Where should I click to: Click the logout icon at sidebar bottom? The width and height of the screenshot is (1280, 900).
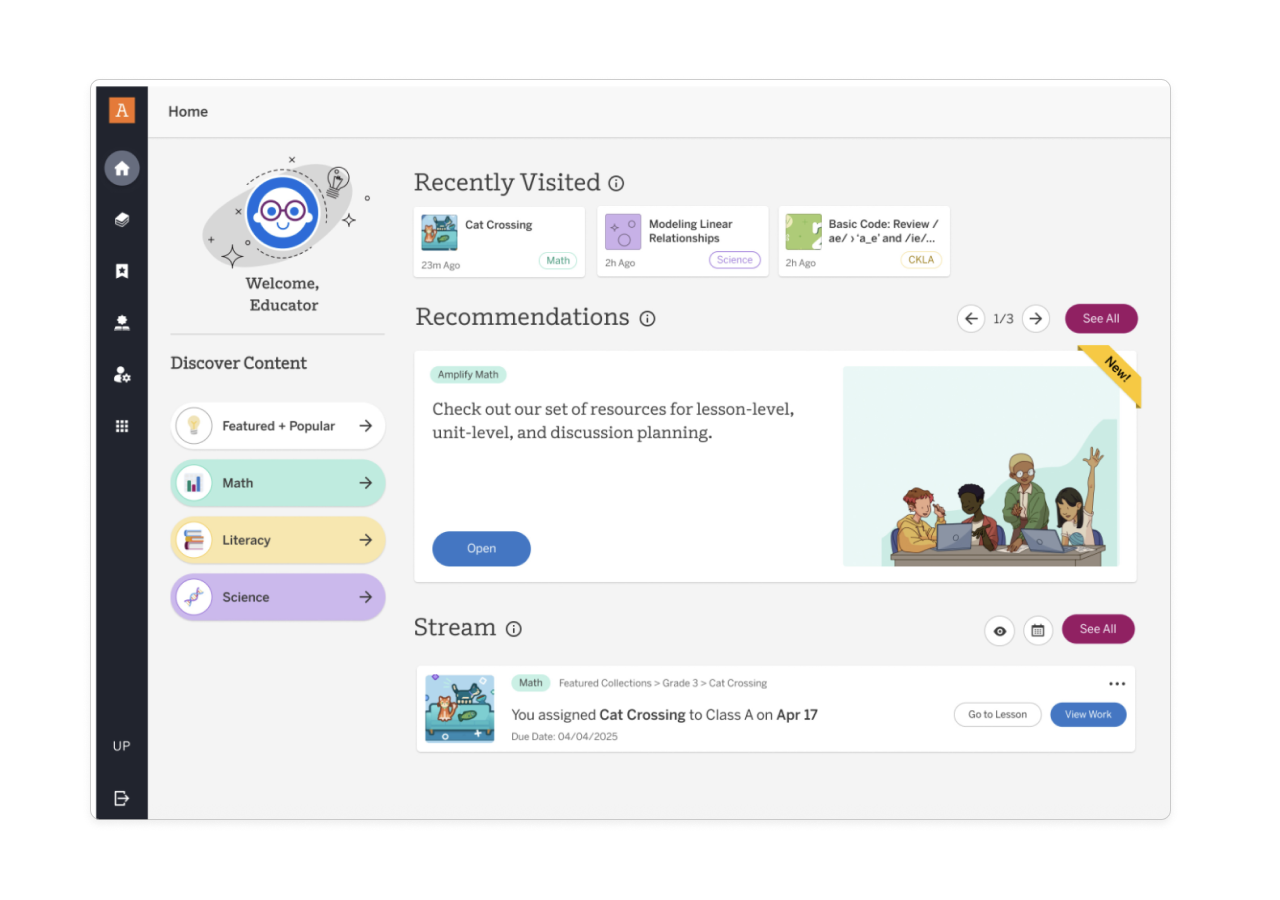pos(122,798)
